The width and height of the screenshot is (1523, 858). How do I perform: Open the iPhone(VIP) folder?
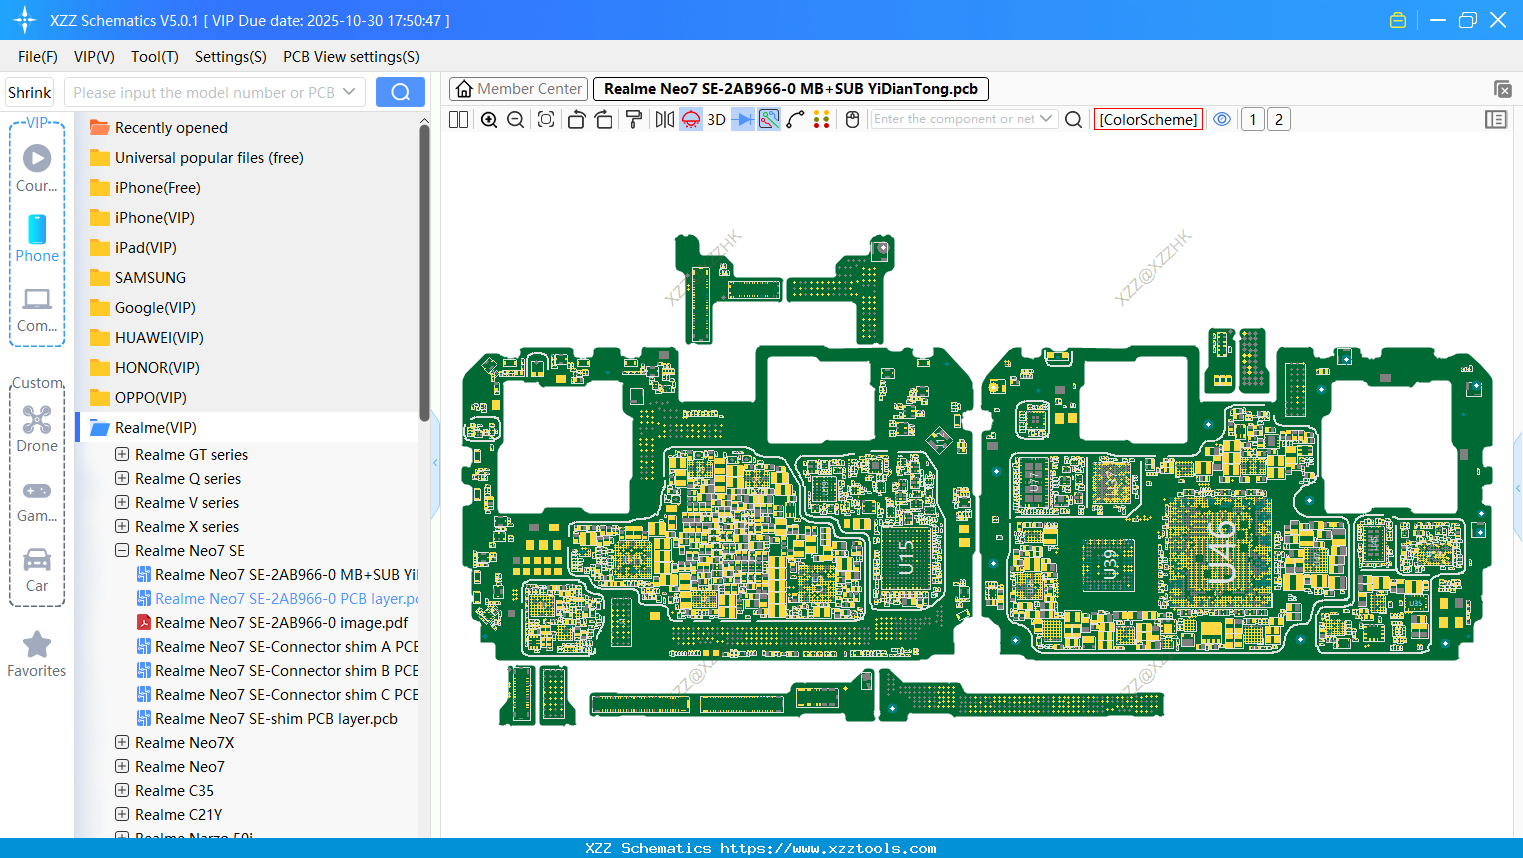[142, 218]
